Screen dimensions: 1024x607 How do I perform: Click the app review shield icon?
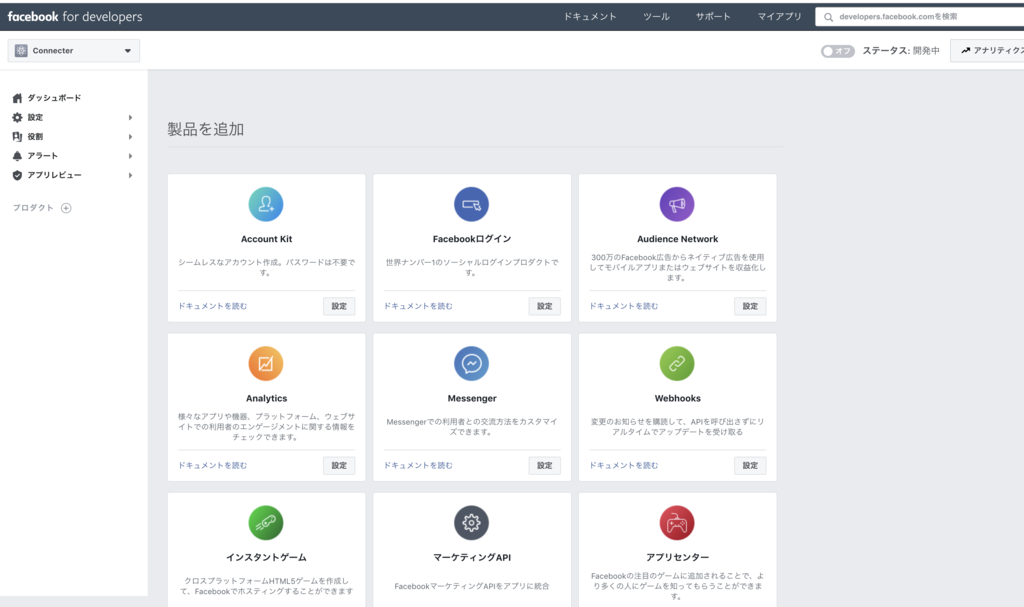pyautogui.click(x=18, y=175)
